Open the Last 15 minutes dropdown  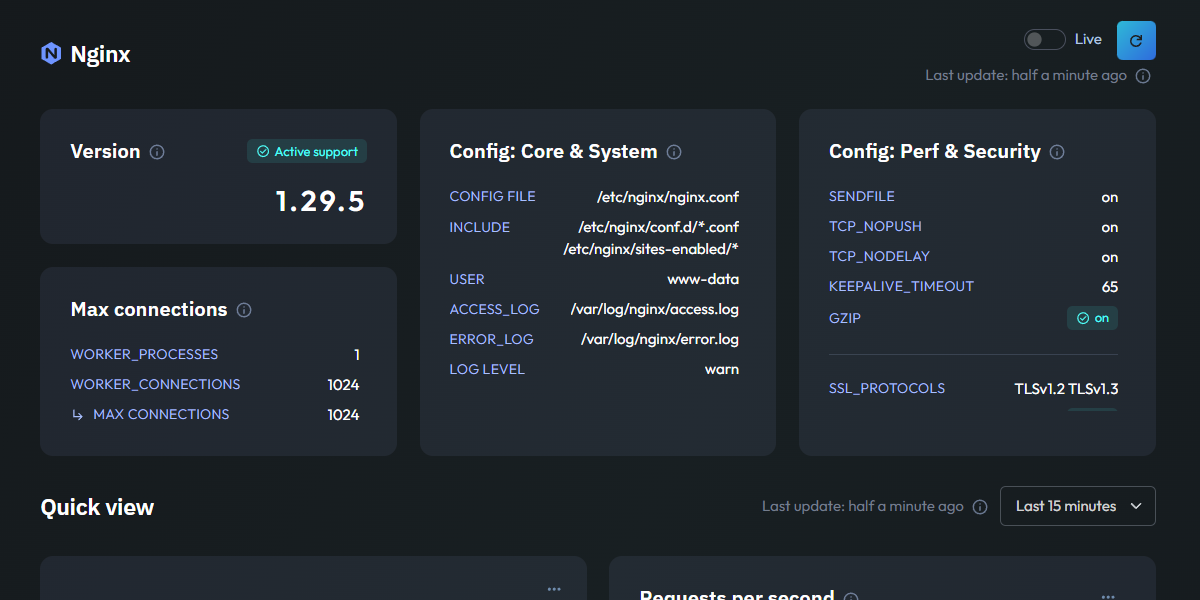point(1078,506)
